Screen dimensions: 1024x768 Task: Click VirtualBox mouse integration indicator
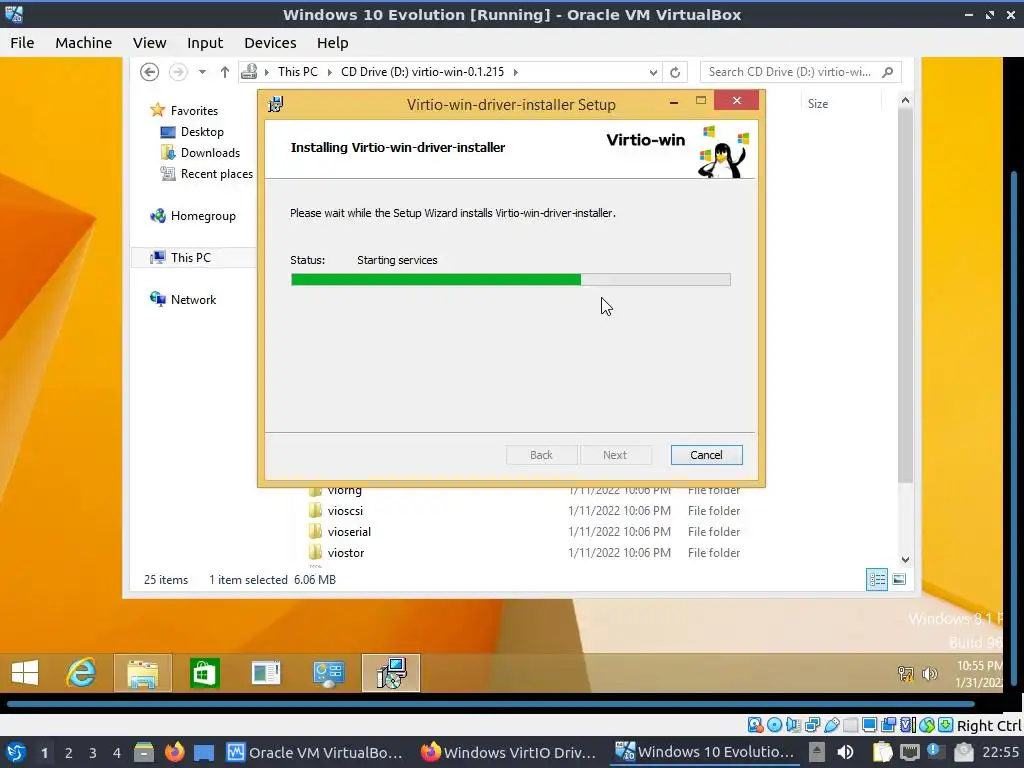pyautogui.click(x=927, y=725)
